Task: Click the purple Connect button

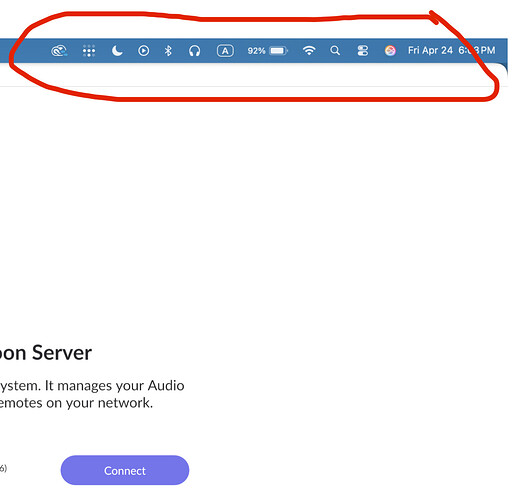Action: [x=125, y=470]
